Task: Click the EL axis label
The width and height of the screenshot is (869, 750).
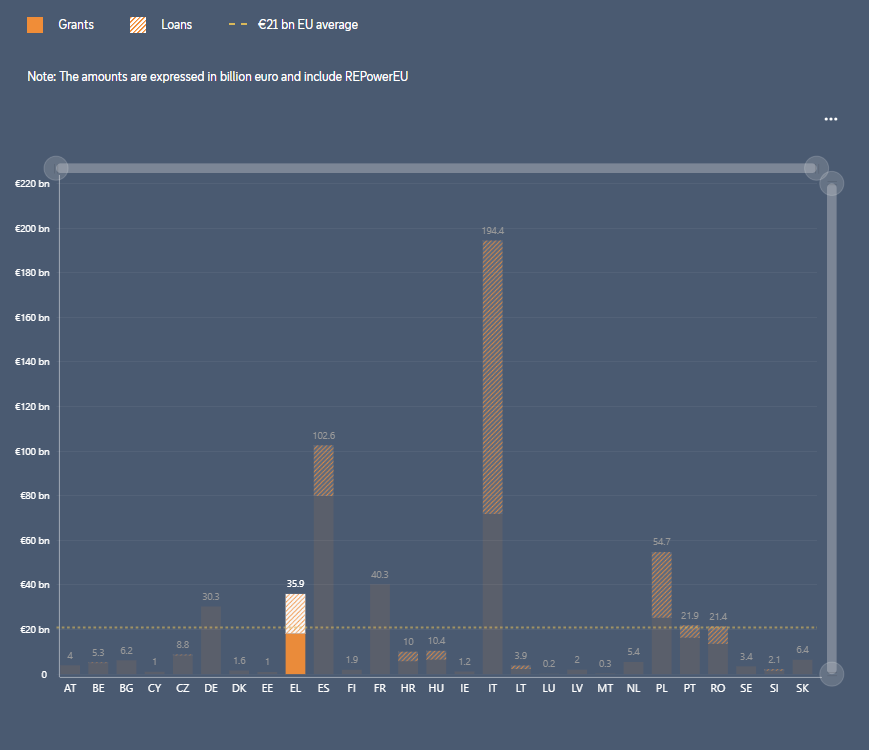Action: pos(295,688)
